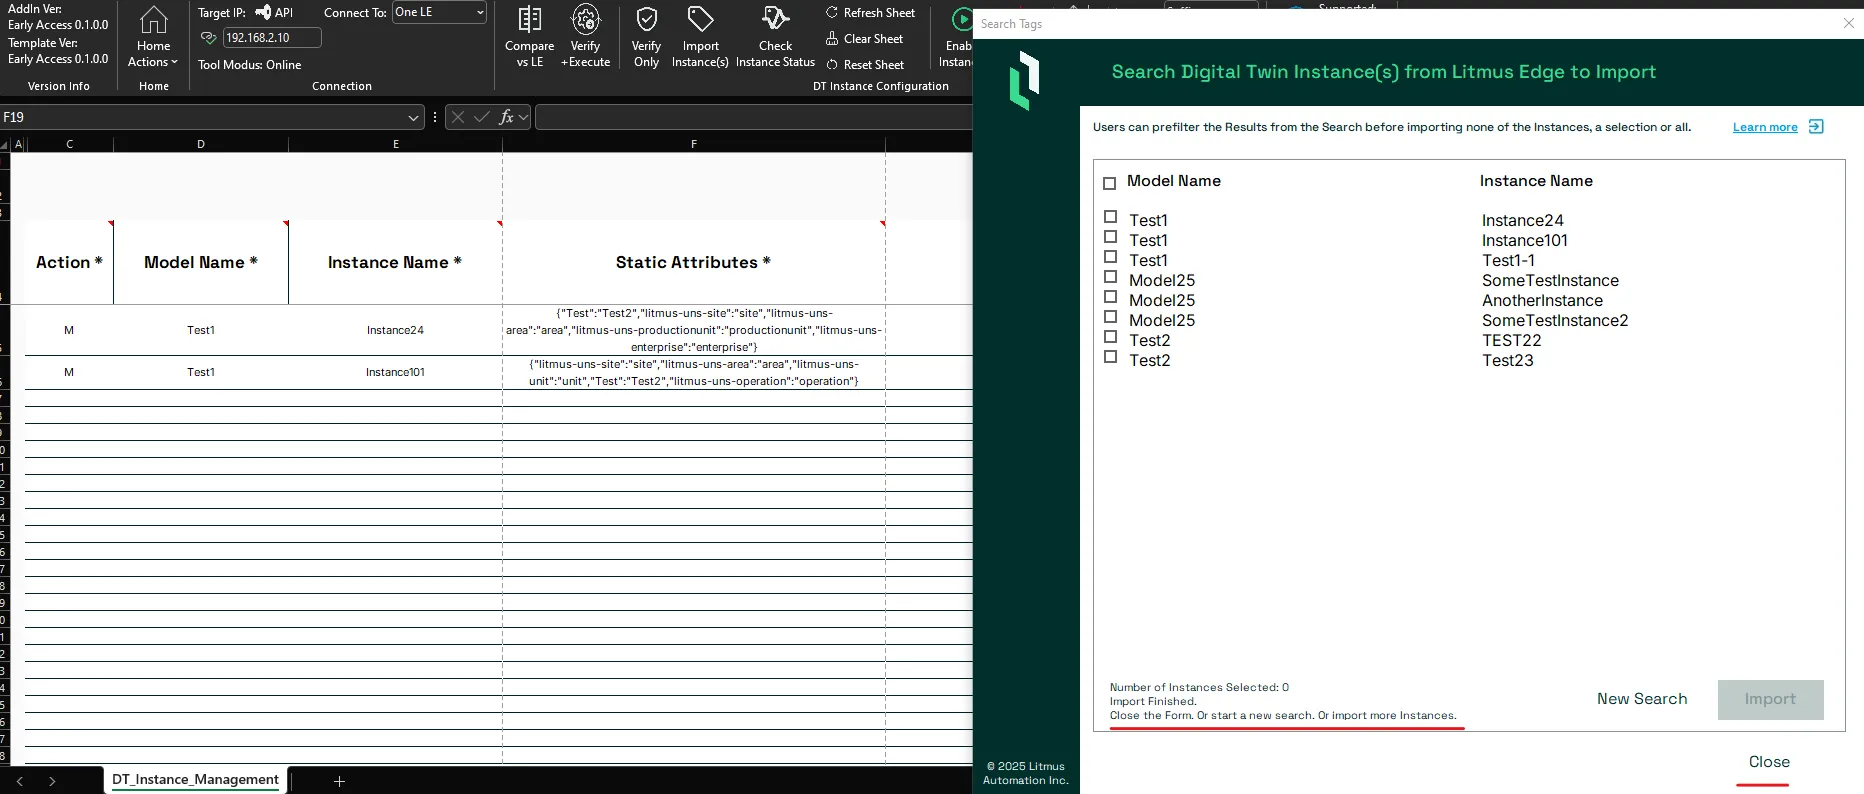Image resolution: width=1864 pixels, height=794 pixels.
Task: Click TEST22 in results list
Action: 1511,340
